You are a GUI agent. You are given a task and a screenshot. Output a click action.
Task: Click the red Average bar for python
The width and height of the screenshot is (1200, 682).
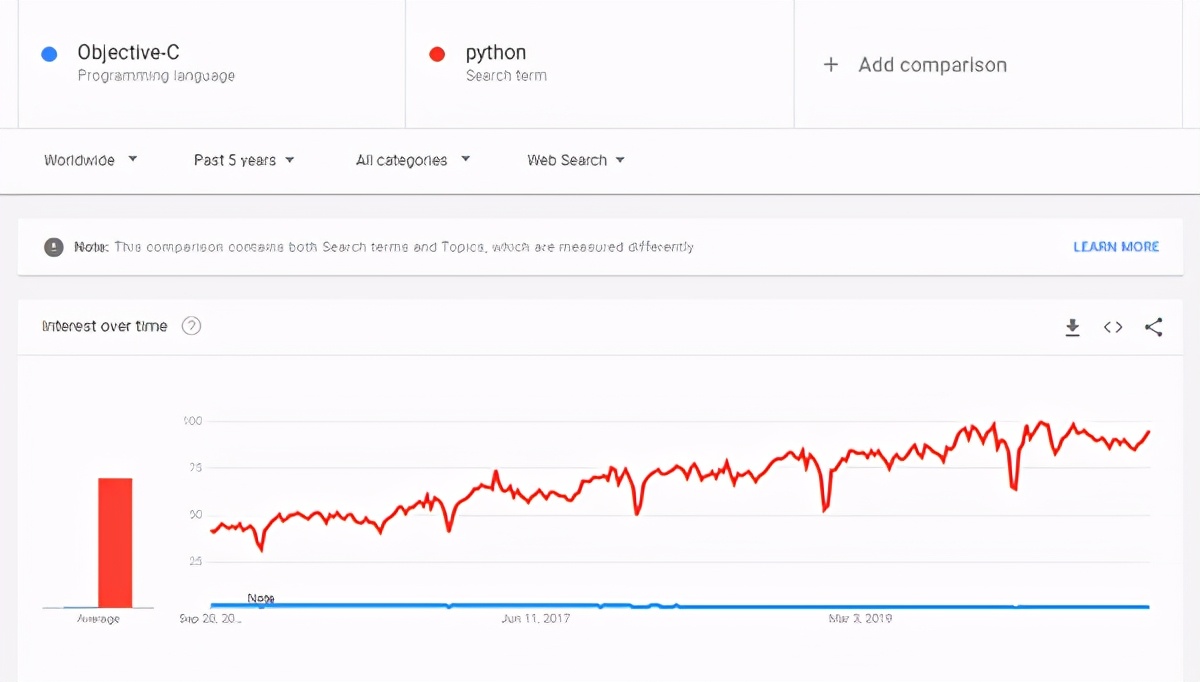coord(115,543)
